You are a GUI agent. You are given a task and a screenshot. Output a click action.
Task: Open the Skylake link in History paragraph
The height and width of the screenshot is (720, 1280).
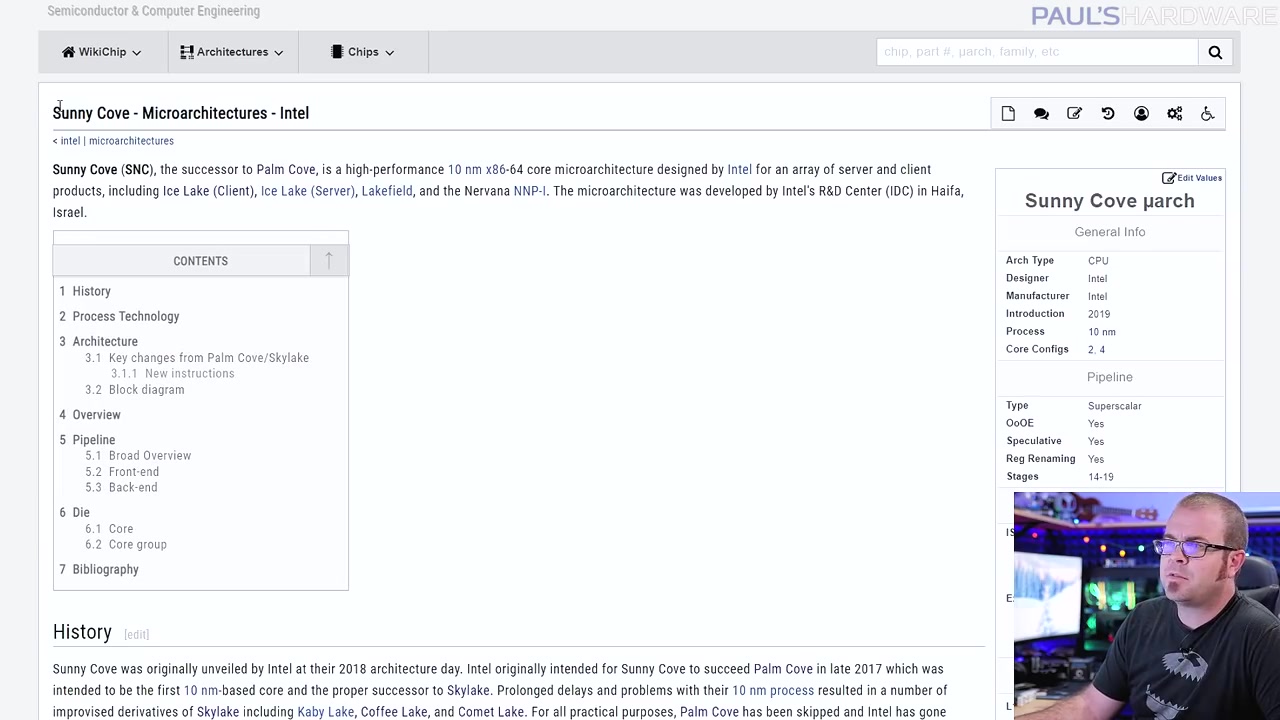pos(468,691)
